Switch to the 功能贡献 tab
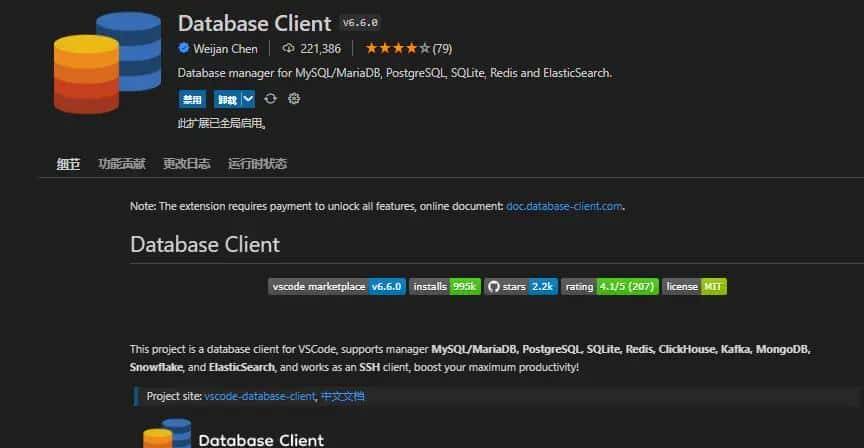The width and height of the screenshot is (864, 448). point(122,164)
